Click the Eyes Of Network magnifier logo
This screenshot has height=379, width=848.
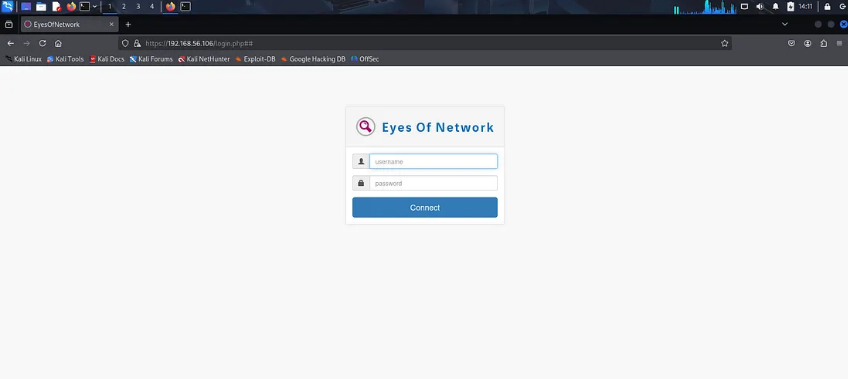(x=366, y=127)
